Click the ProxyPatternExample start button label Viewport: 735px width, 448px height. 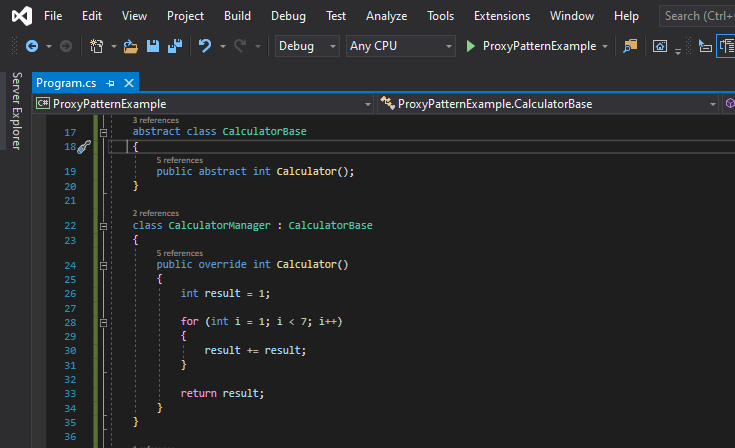(x=540, y=46)
